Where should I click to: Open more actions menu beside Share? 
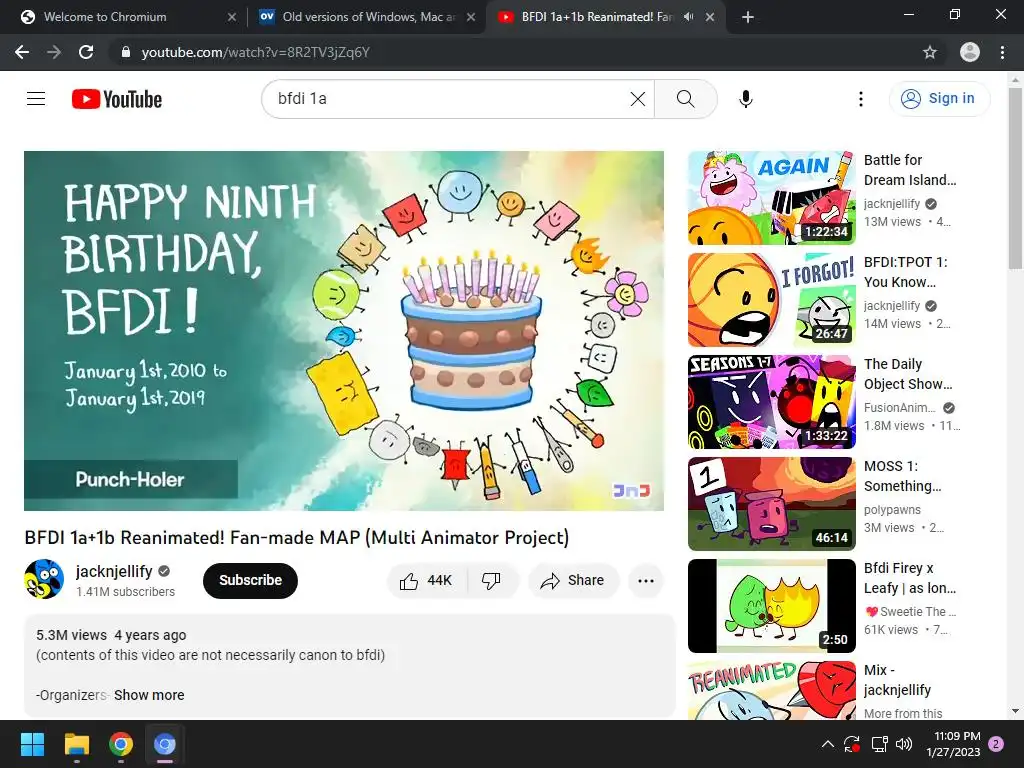646,581
